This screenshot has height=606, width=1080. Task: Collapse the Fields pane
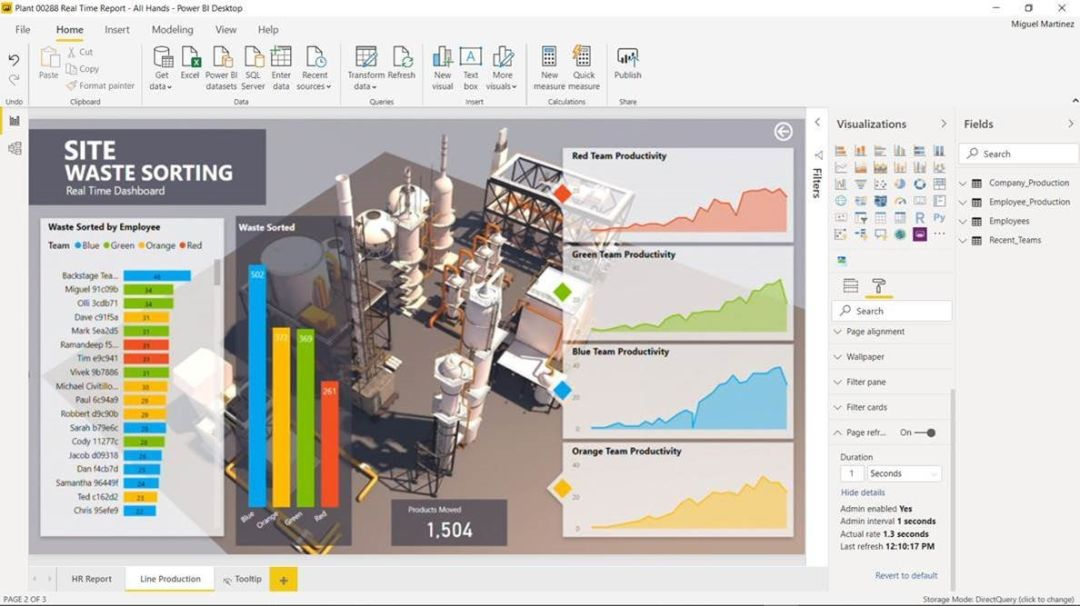click(x=1070, y=123)
